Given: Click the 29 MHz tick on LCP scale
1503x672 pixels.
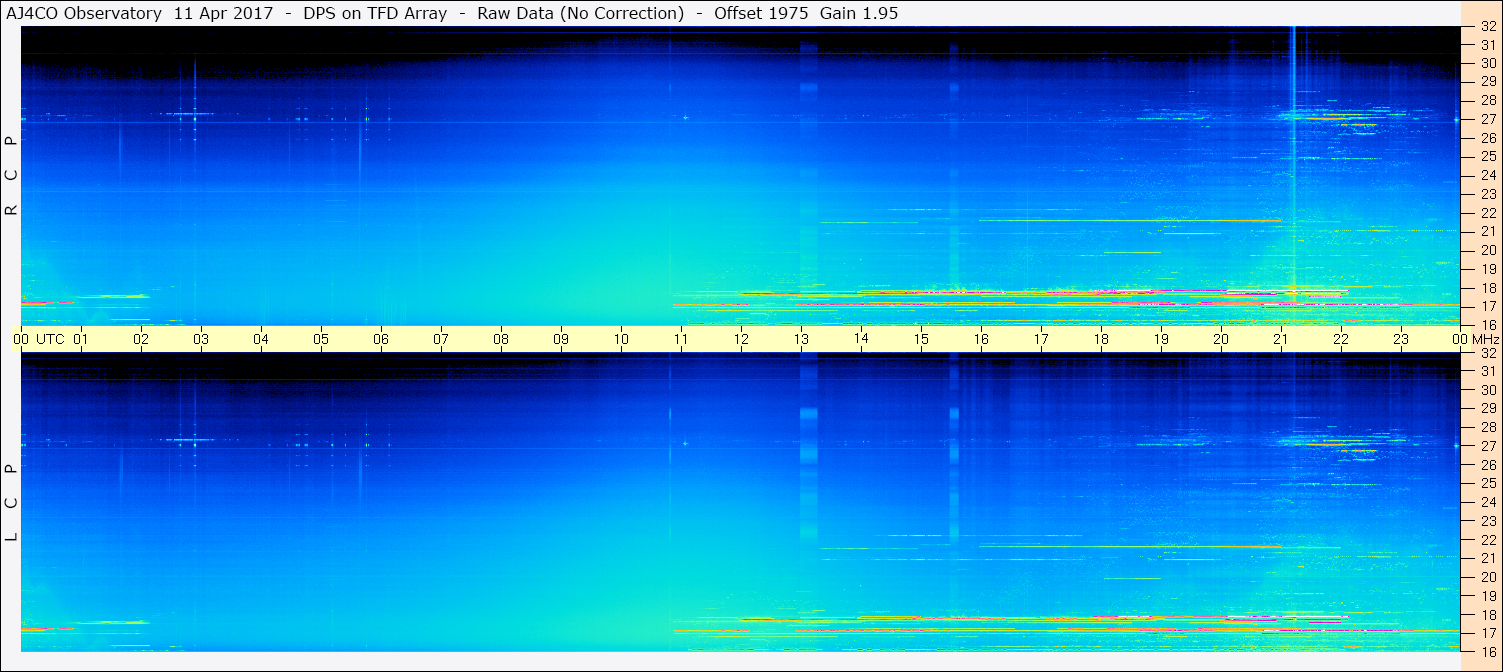Looking at the screenshot, I should pos(1487,409).
